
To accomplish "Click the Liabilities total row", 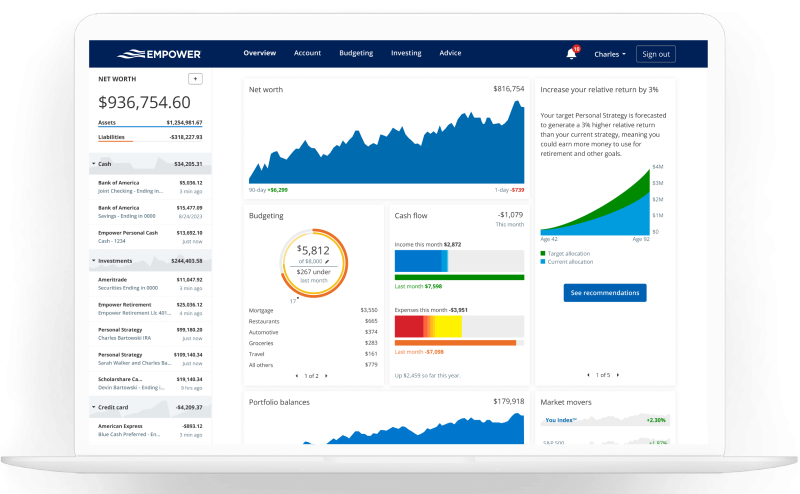I will [150, 137].
